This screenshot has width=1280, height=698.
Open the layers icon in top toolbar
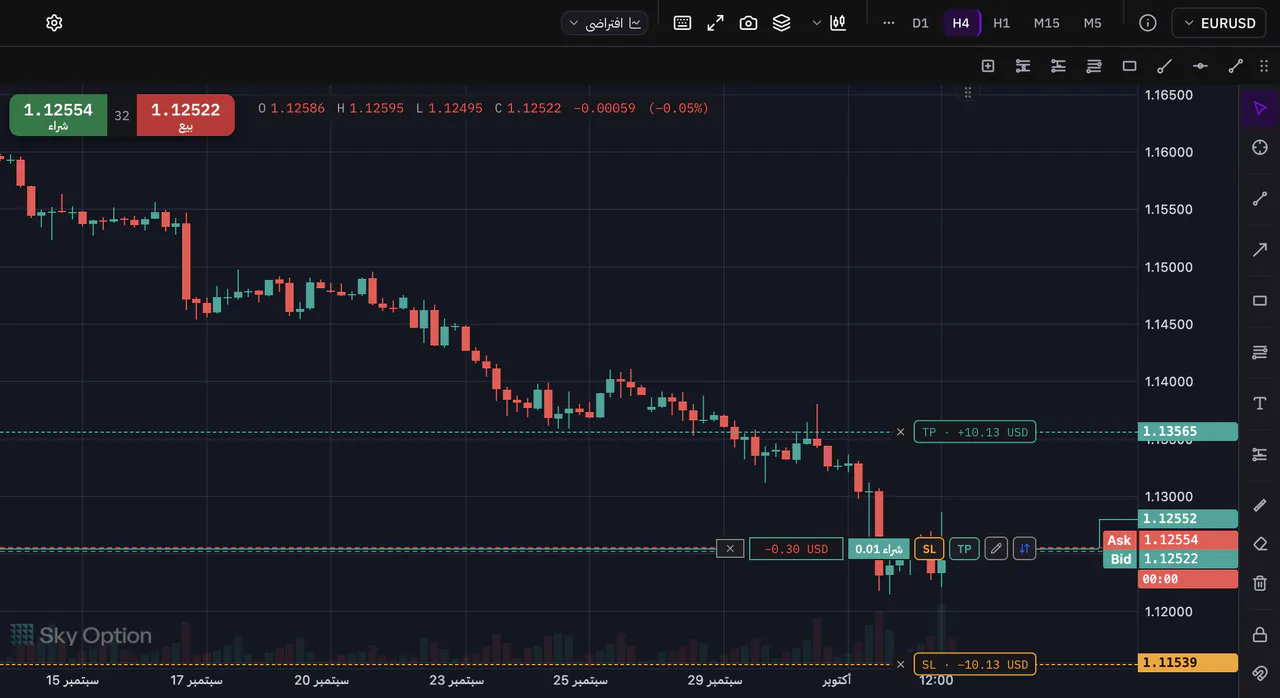coord(781,23)
